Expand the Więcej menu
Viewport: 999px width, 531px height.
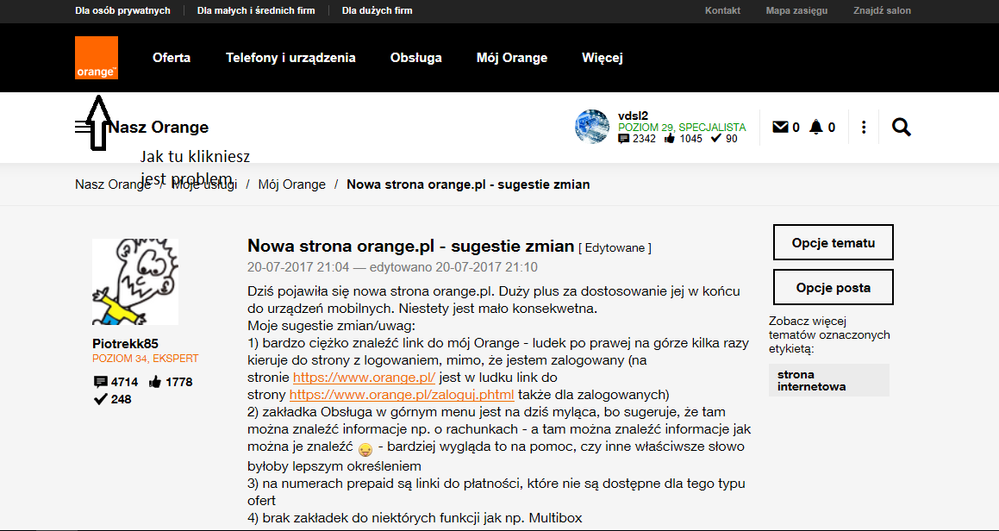coord(602,58)
